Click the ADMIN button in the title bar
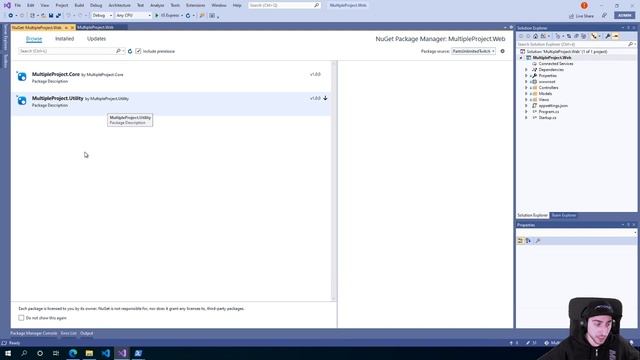Screen dimensions: 640x360 click(624, 15)
